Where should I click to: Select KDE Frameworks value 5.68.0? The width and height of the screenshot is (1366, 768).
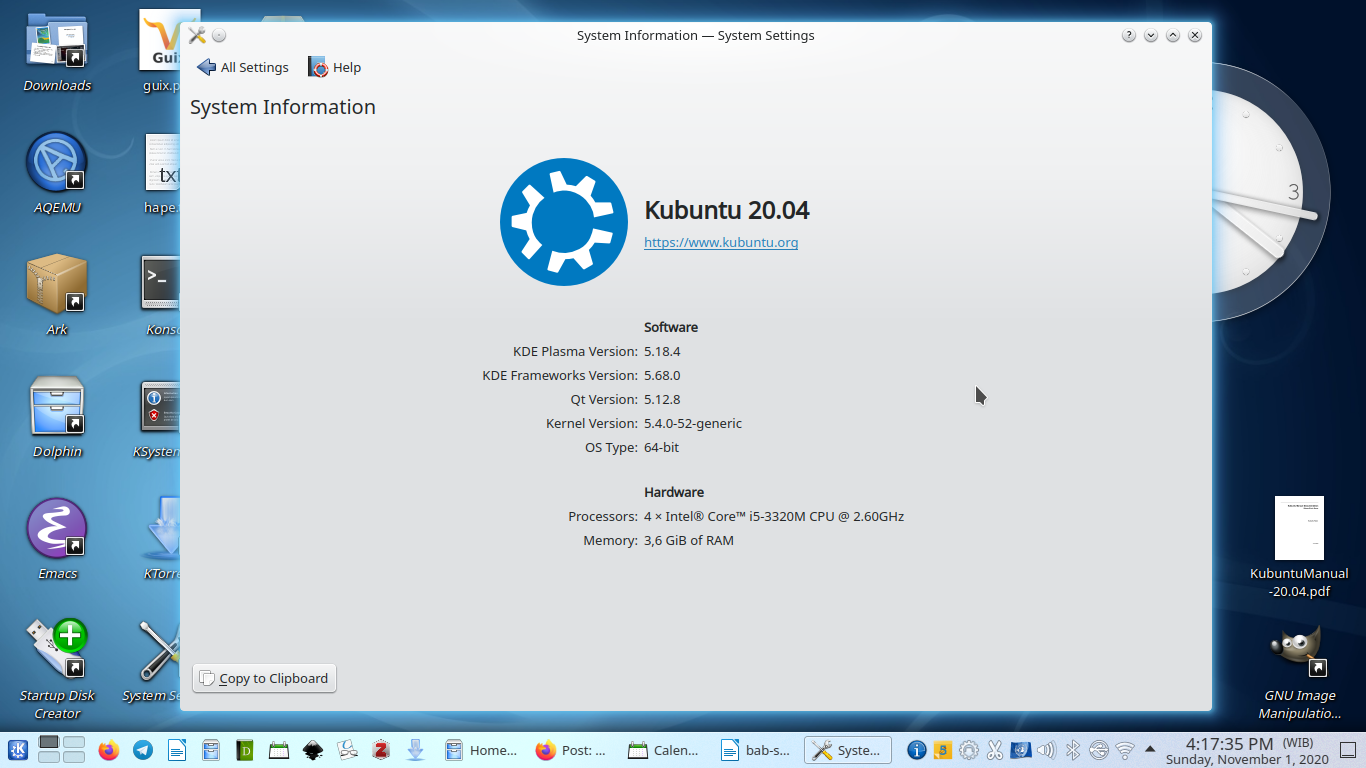tap(662, 375)
